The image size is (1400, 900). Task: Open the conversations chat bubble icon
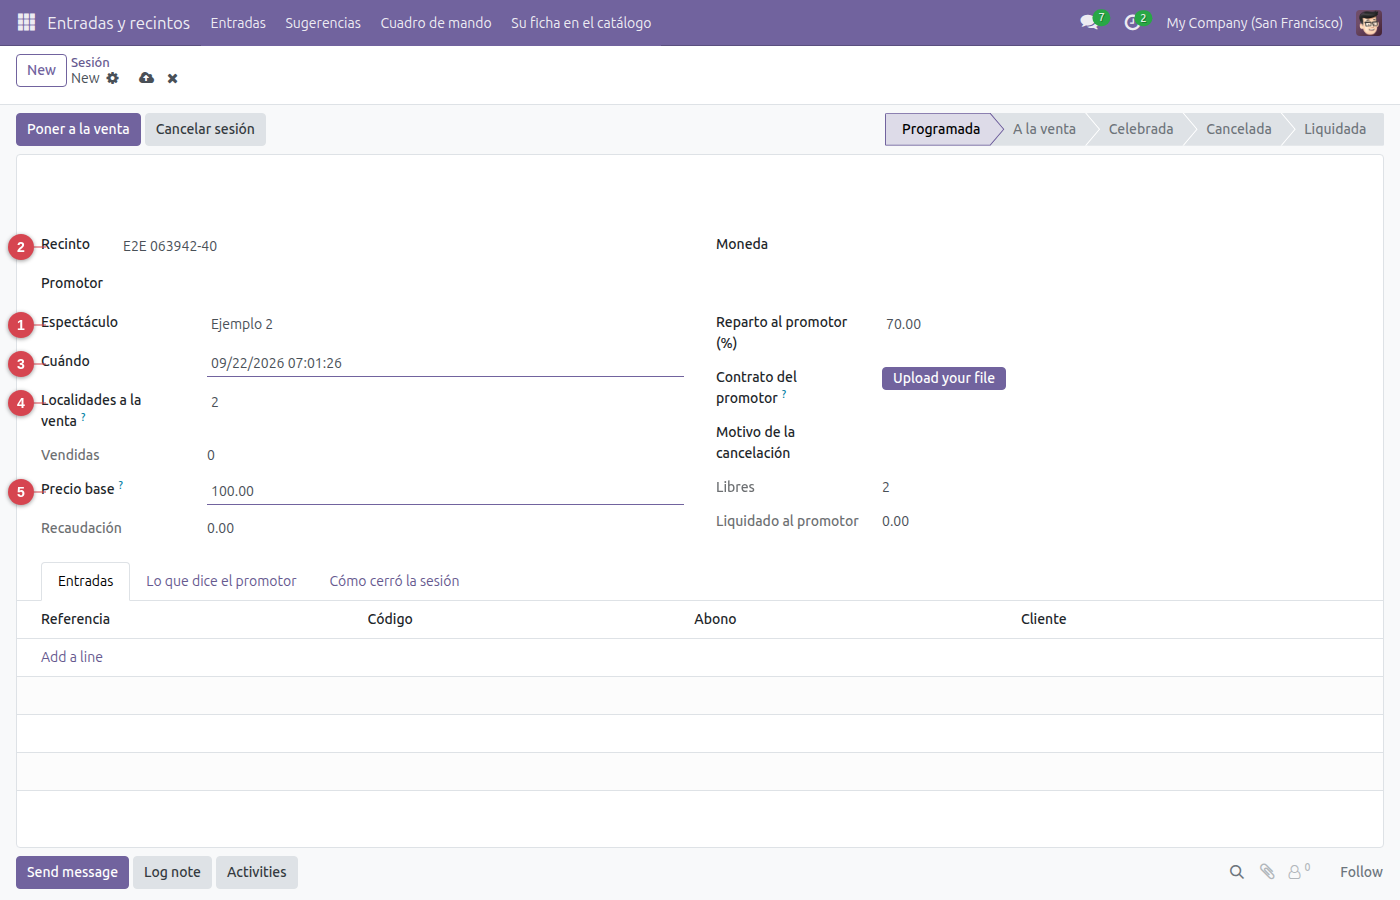(x=1089, y=22)
